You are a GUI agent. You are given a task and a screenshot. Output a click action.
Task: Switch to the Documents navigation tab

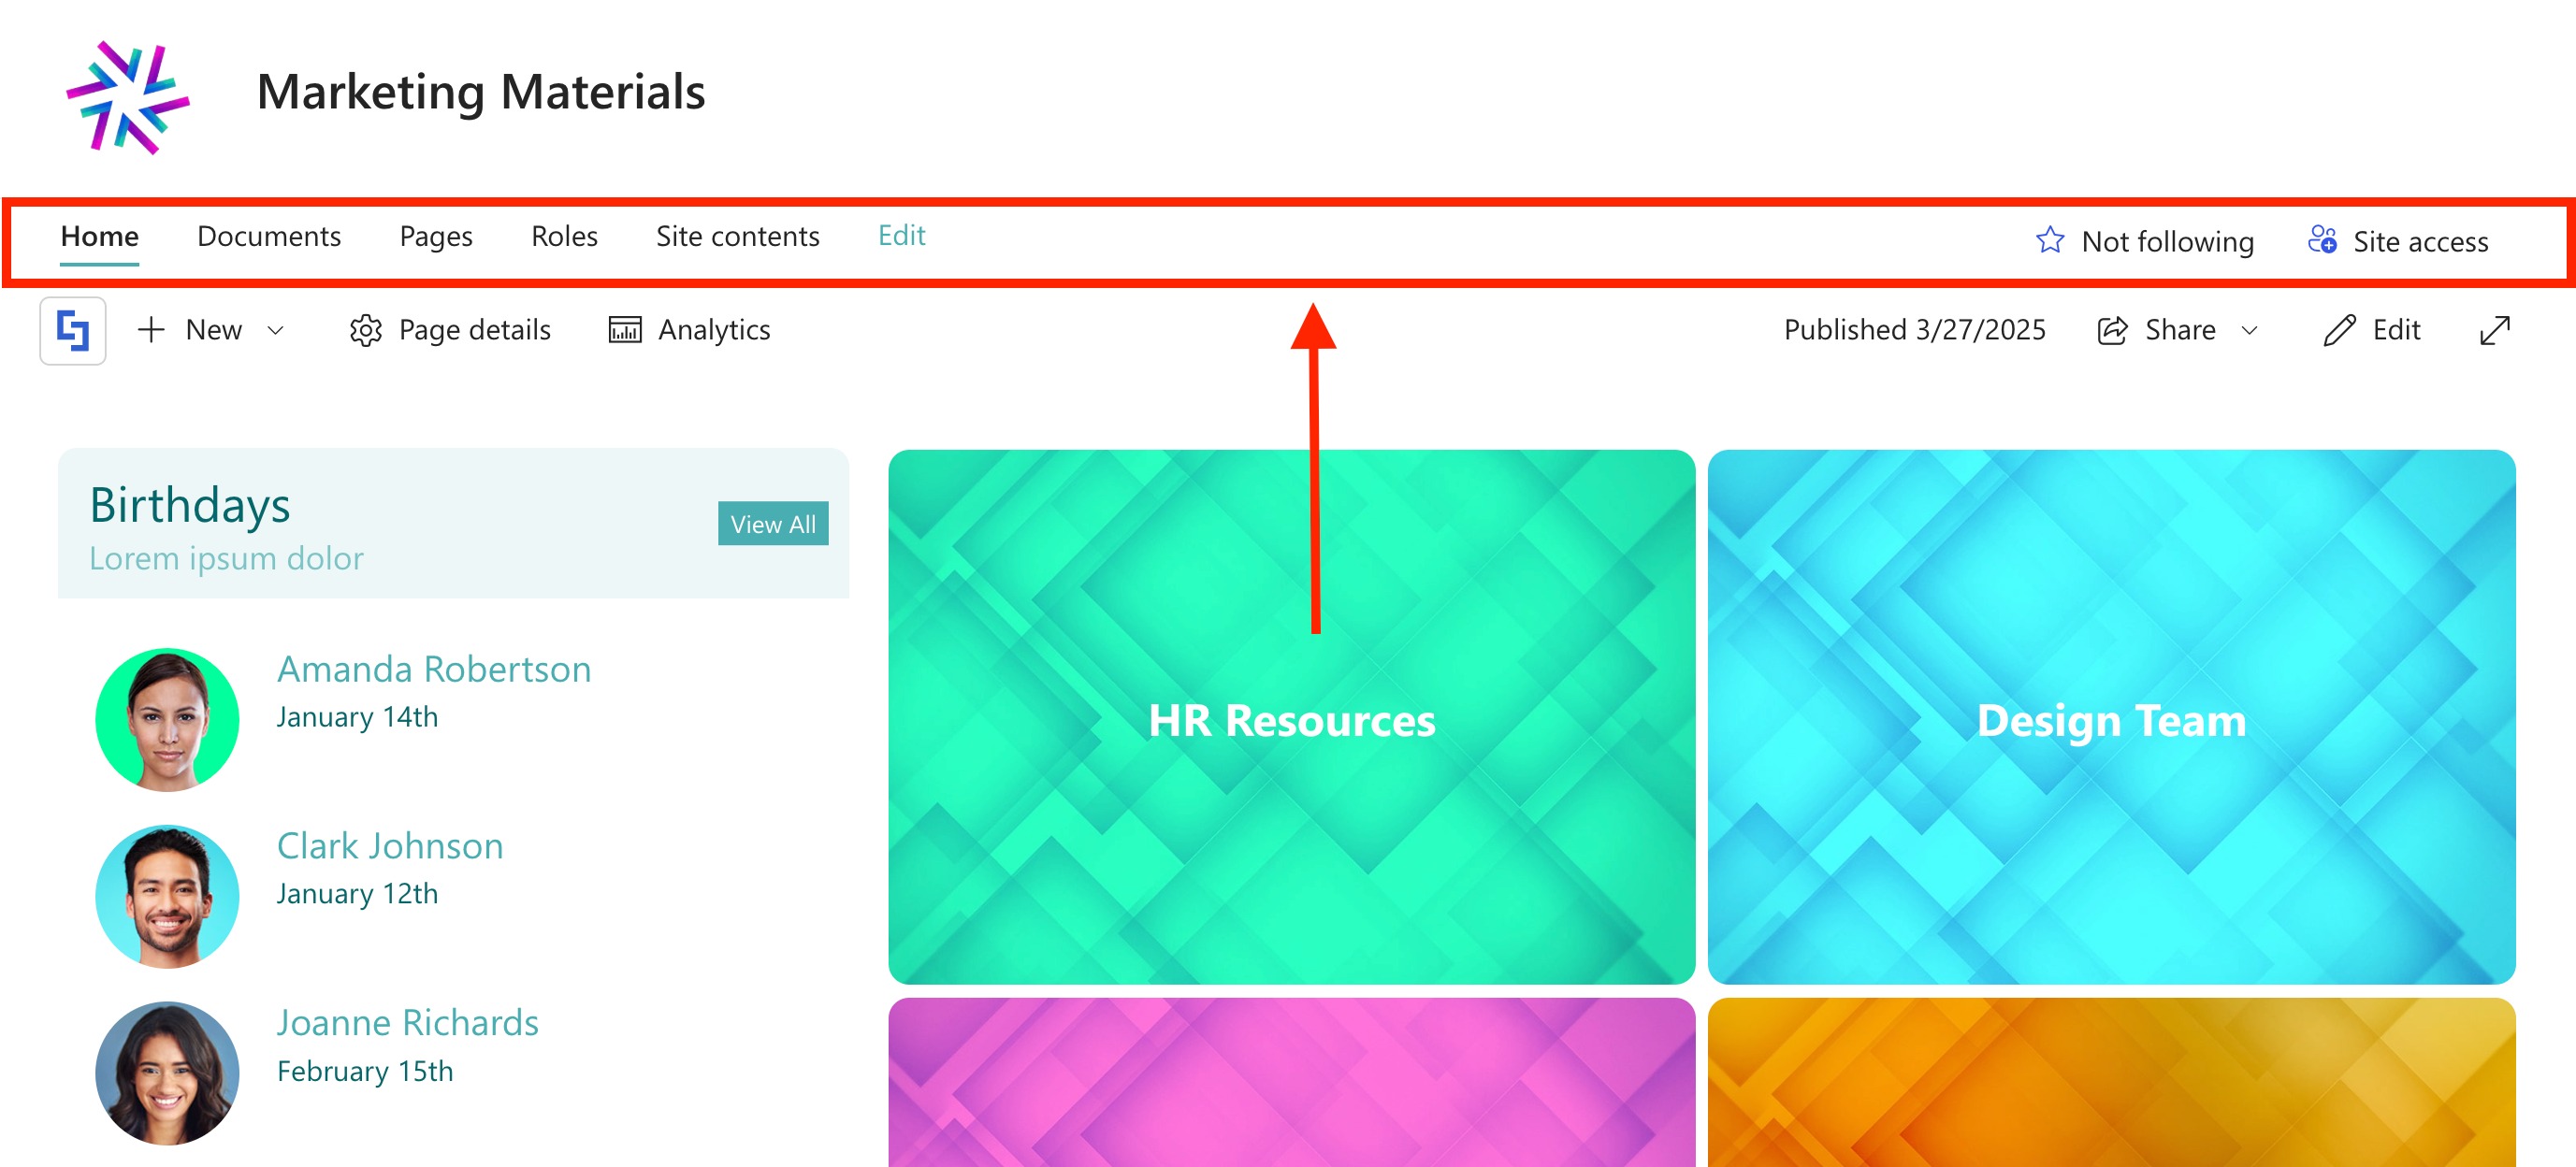point(269,236)
